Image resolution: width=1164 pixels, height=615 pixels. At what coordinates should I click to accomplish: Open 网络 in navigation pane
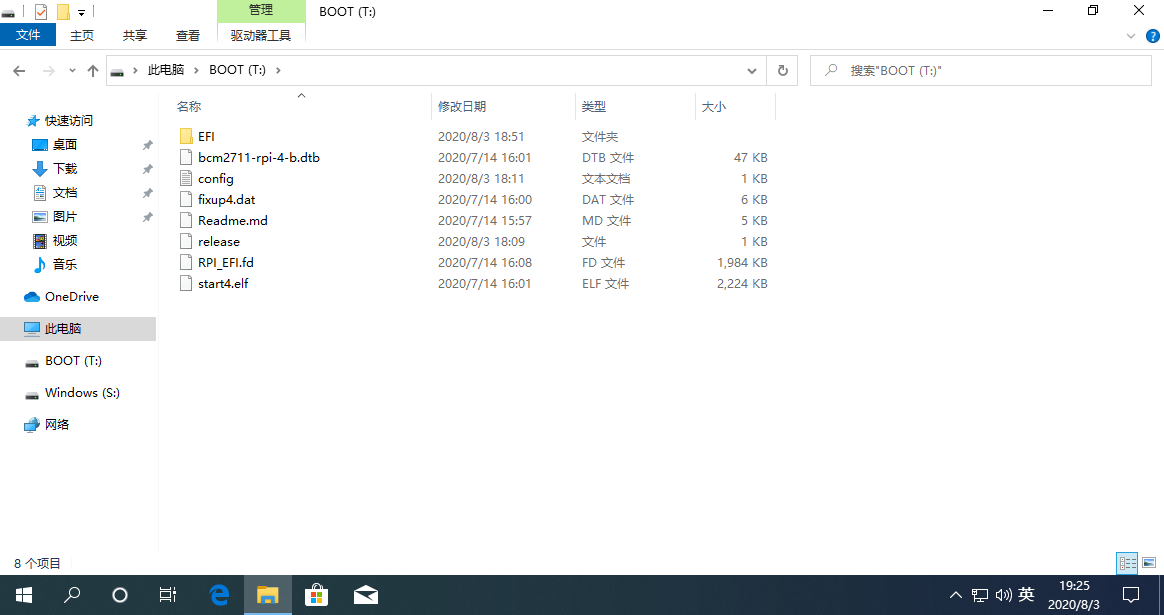pos(57,424)
